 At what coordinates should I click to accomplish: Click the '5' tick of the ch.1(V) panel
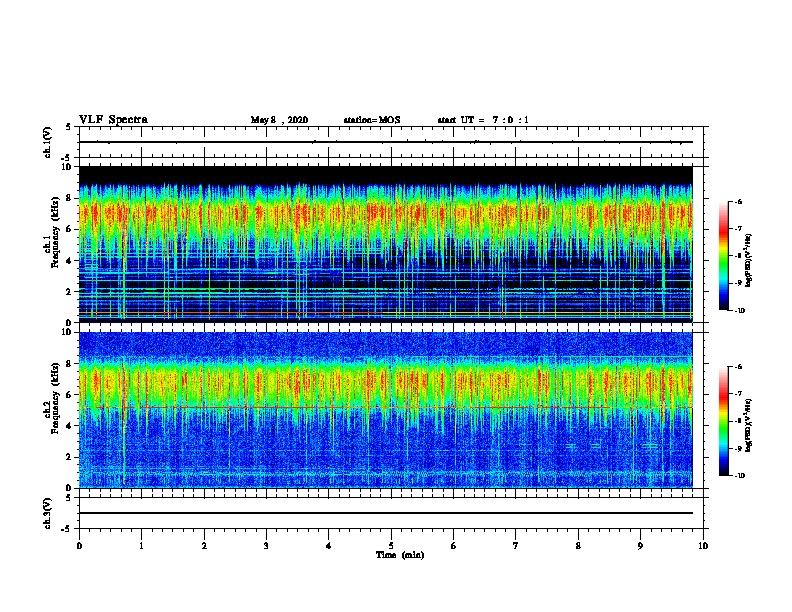point(69,127)
